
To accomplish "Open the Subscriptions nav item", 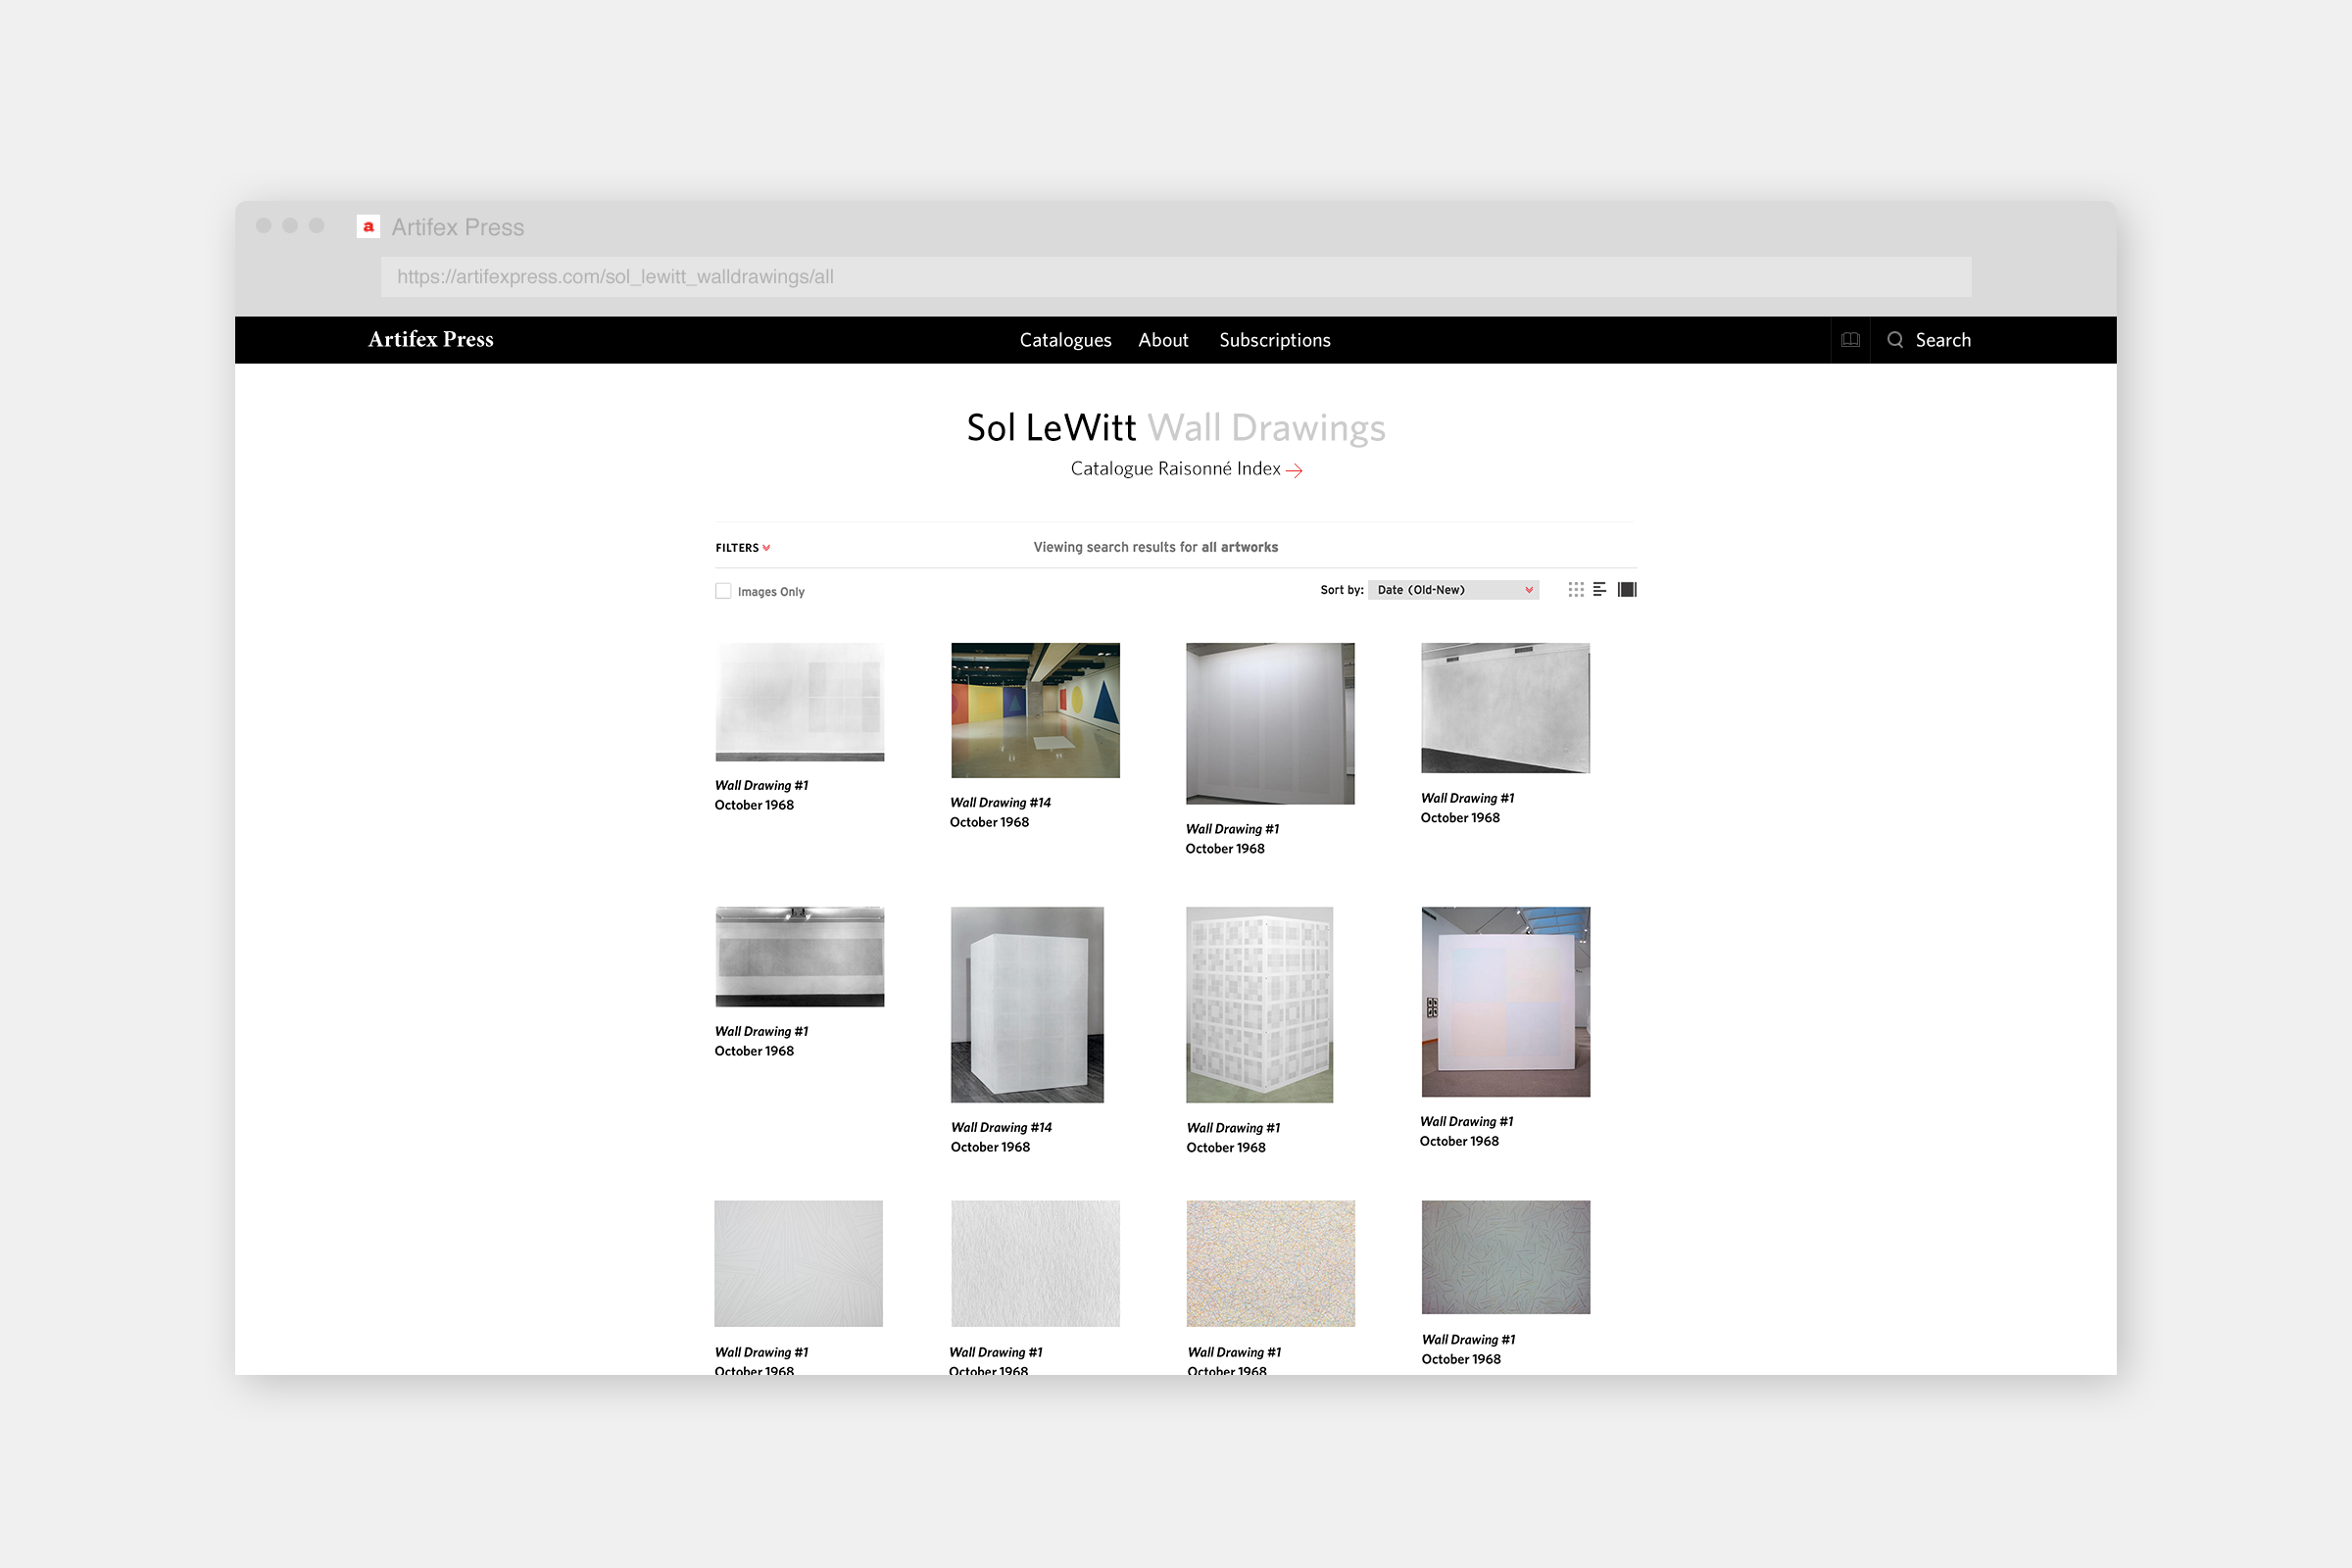I will point(1274,340).
